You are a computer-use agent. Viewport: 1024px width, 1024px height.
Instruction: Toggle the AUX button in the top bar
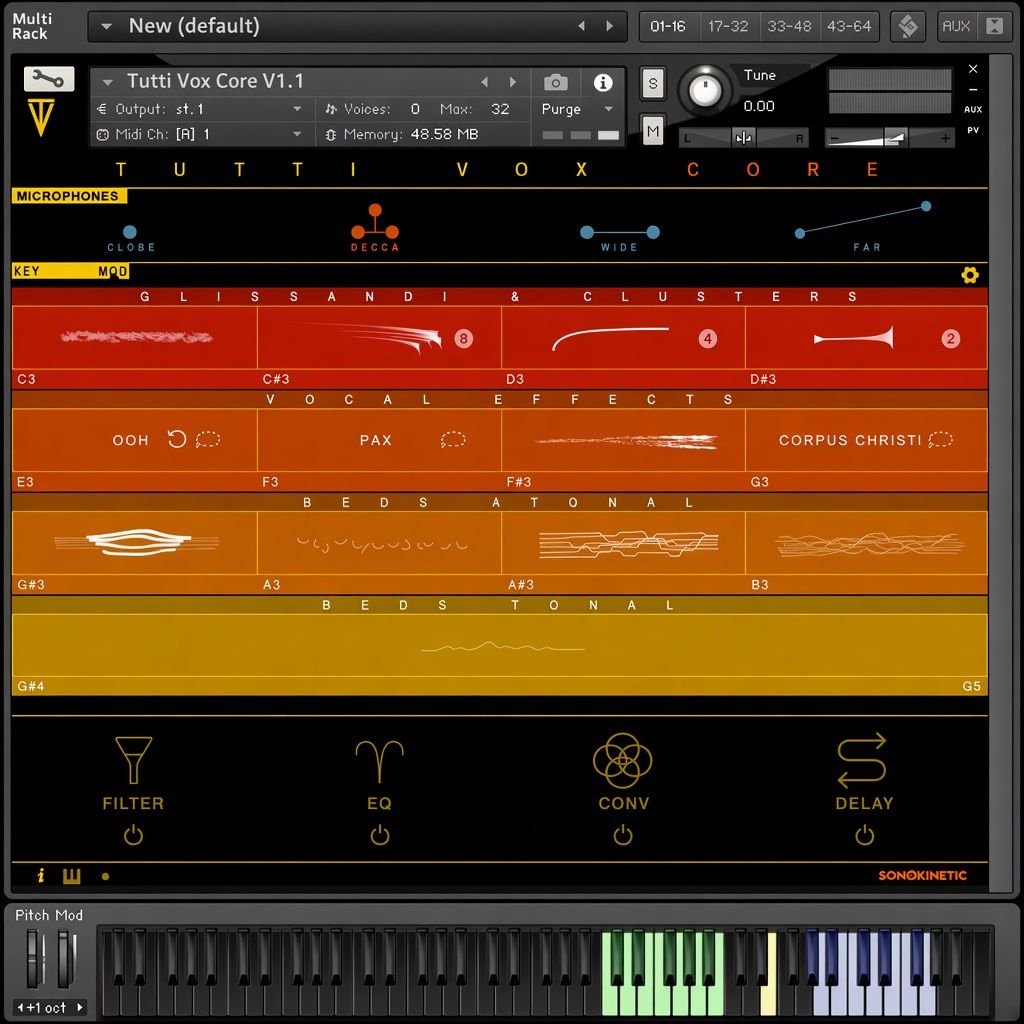tap(955, 26)
